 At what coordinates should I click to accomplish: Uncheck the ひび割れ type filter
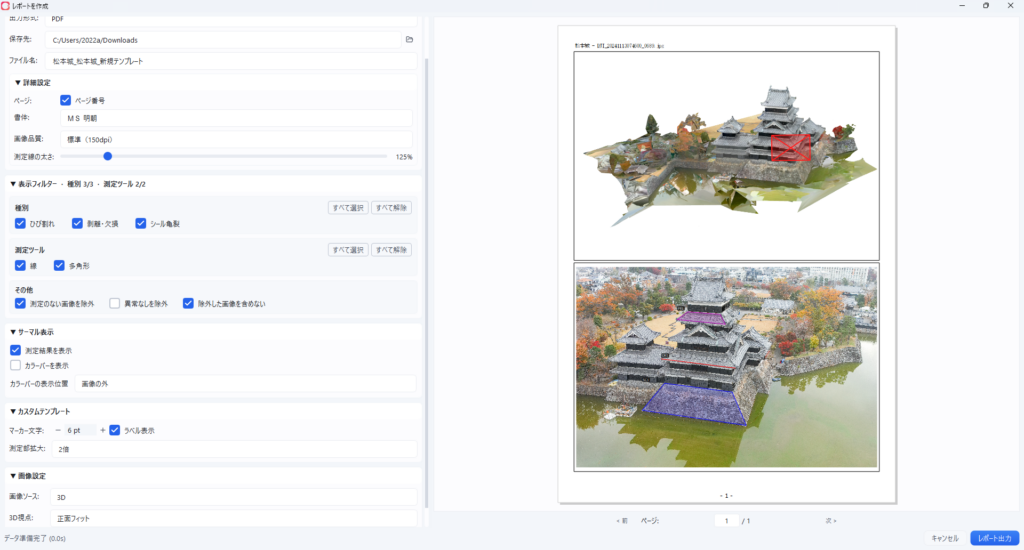[x=20, y=223]
